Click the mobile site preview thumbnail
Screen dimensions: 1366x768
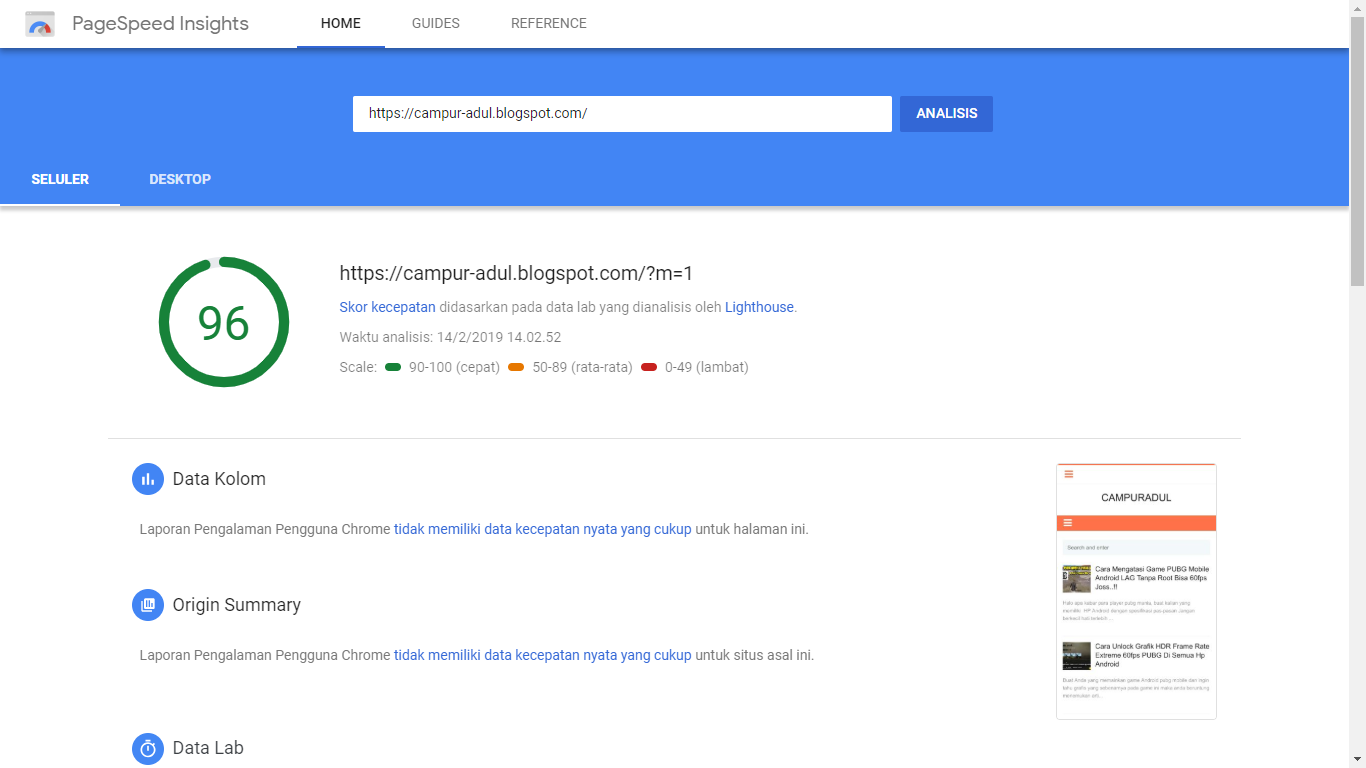tap(1136, 591)
